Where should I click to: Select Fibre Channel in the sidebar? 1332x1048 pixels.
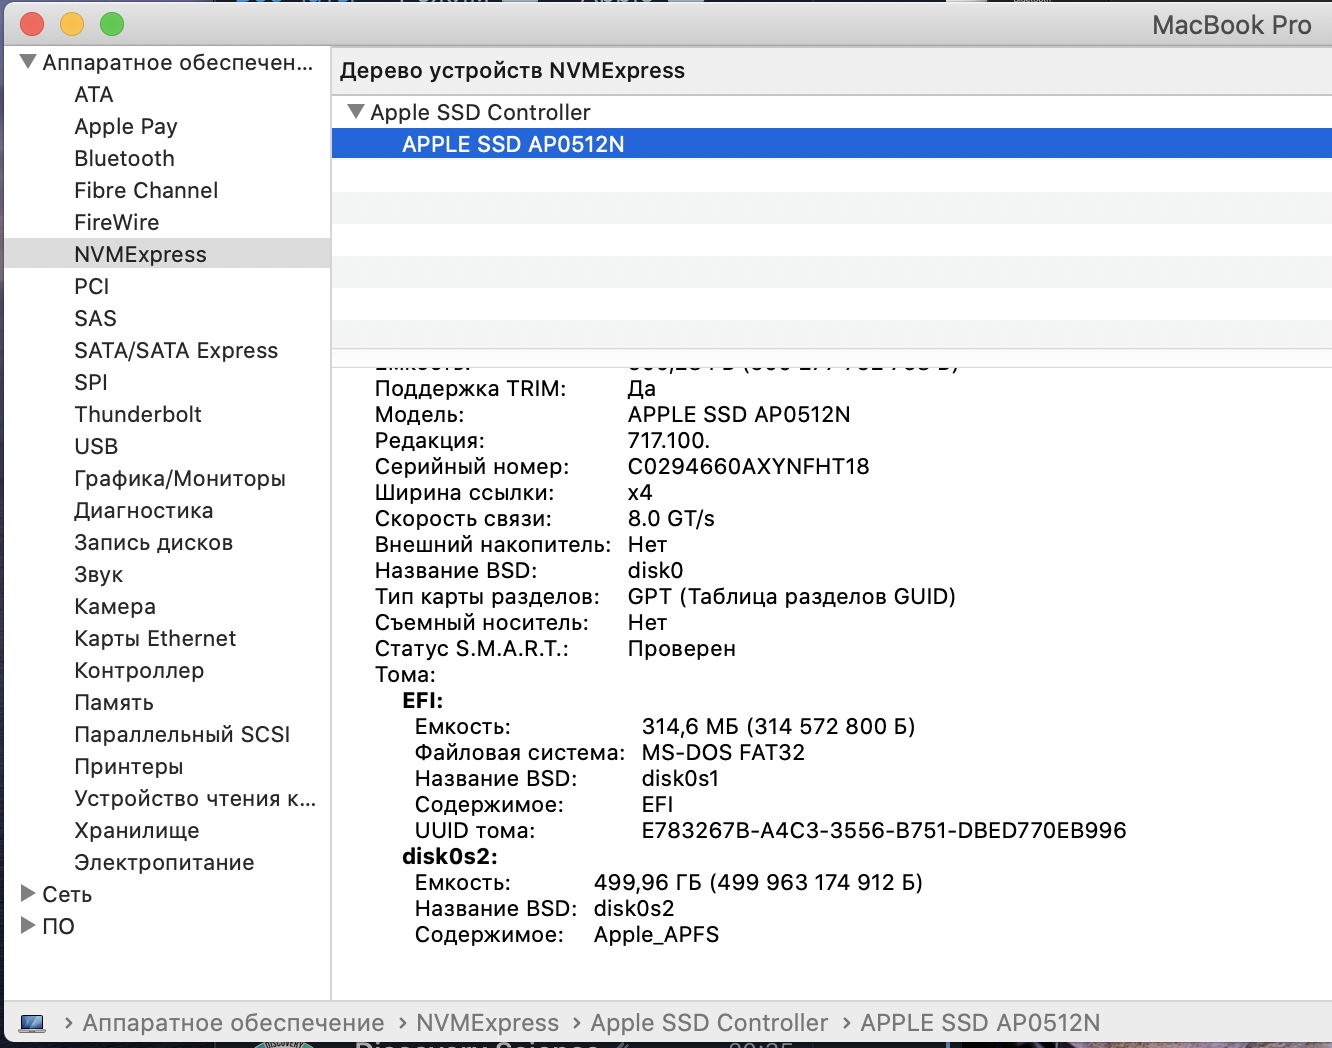[x=146, y=190]
